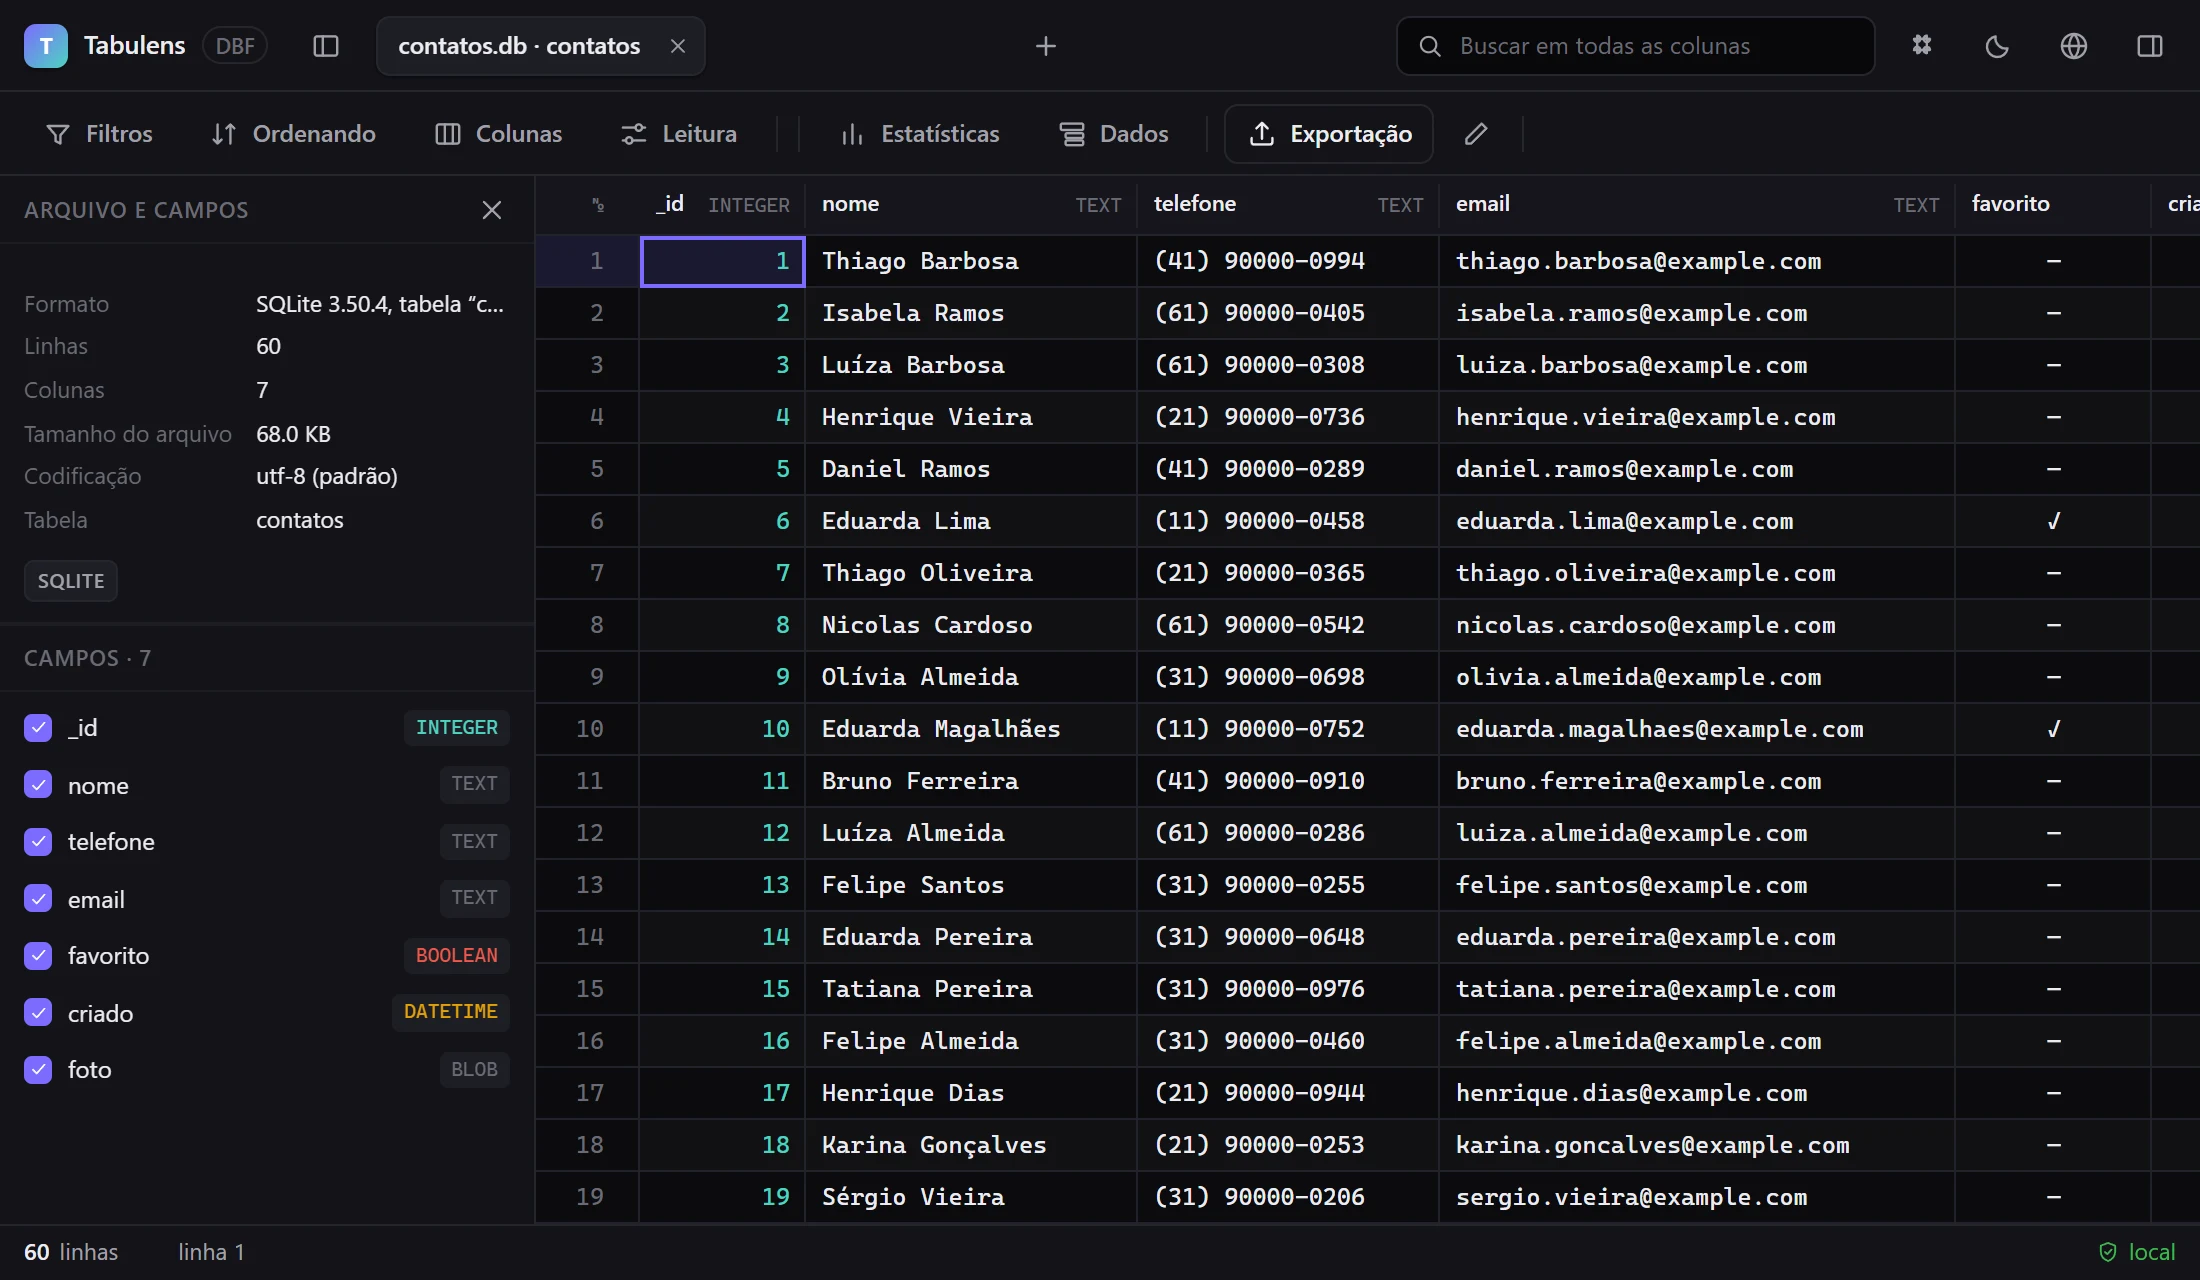
Task: Close the Arquivo e Campos panel
Action: (492, 210)
